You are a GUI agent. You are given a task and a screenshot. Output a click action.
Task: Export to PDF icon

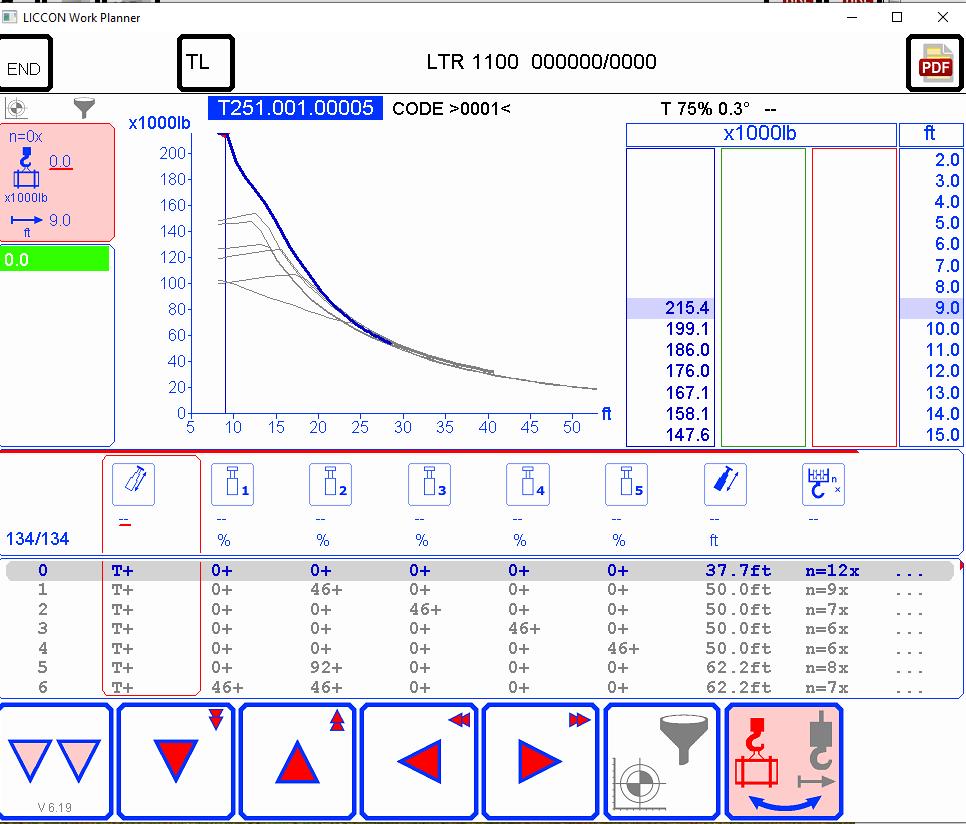click(935, 63)
